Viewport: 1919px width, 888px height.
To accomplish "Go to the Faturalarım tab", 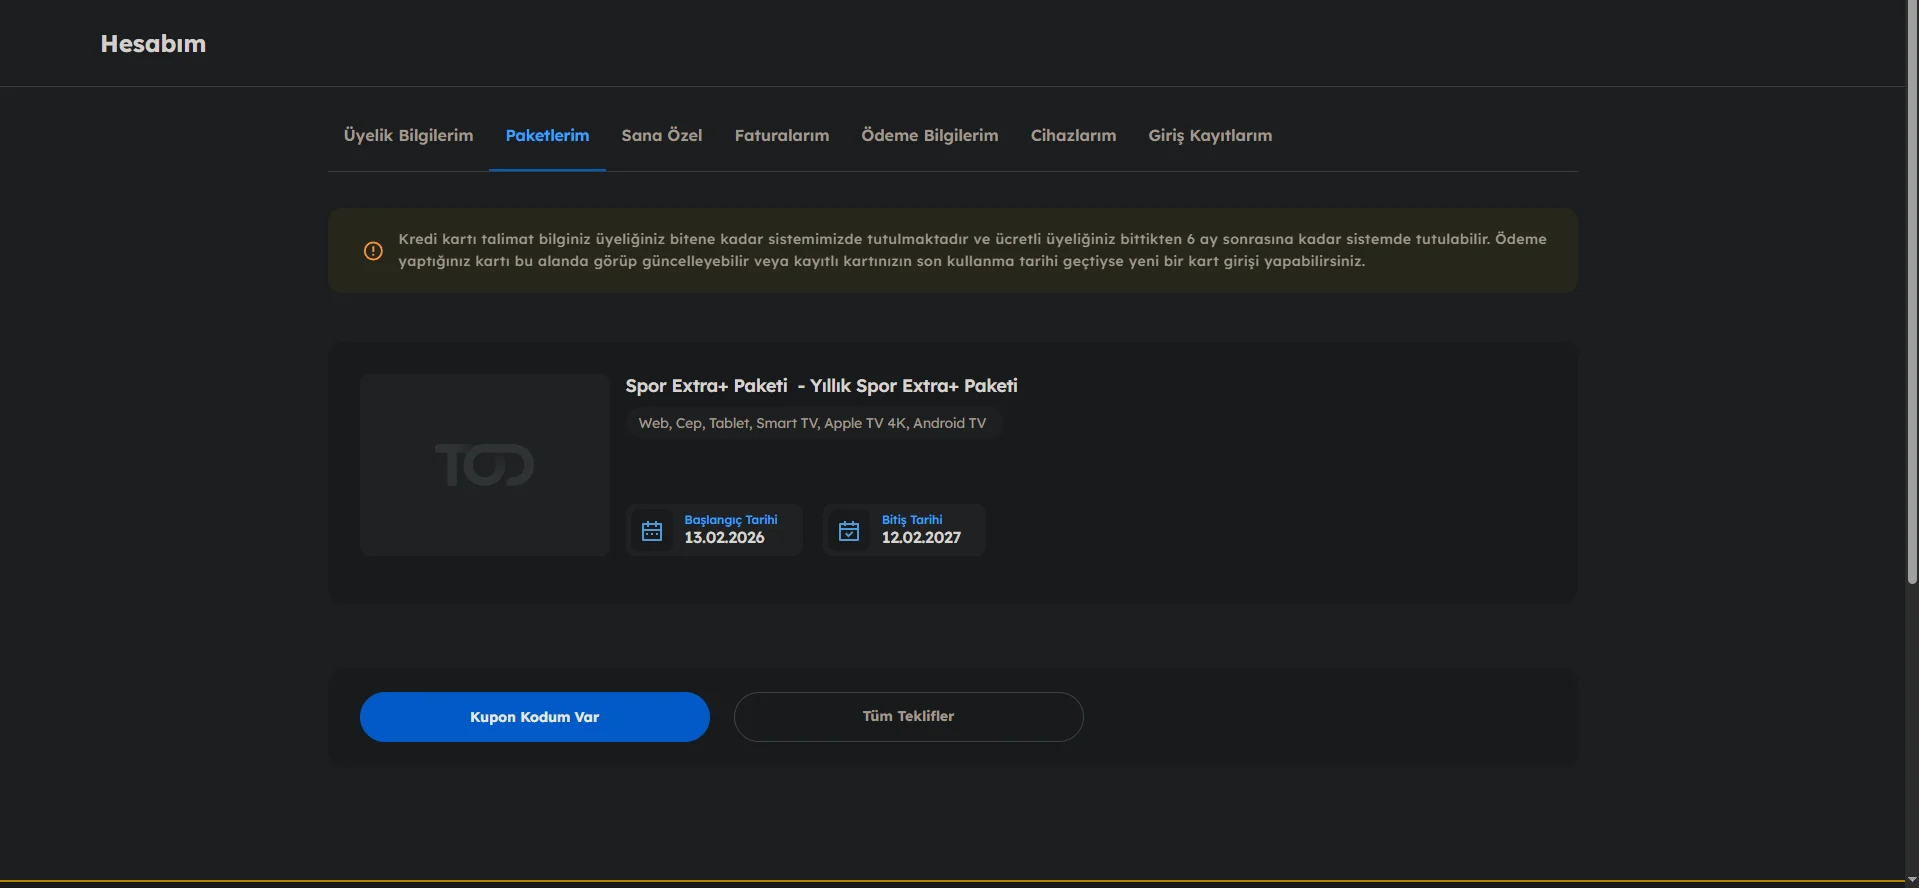I will coord(782,136).
